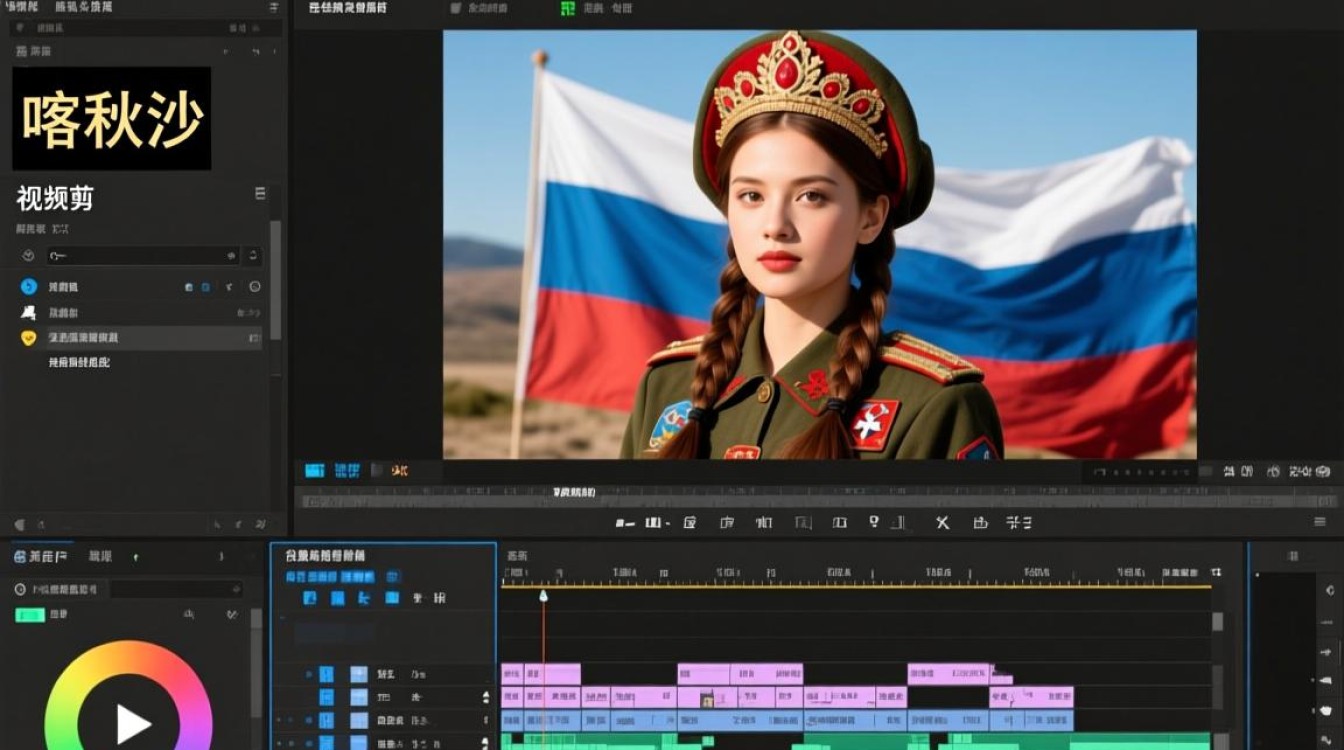Click the first blue tool icon above the track headers
Viewport: 1344px width, 750px height.
click(x=310, y=598)
